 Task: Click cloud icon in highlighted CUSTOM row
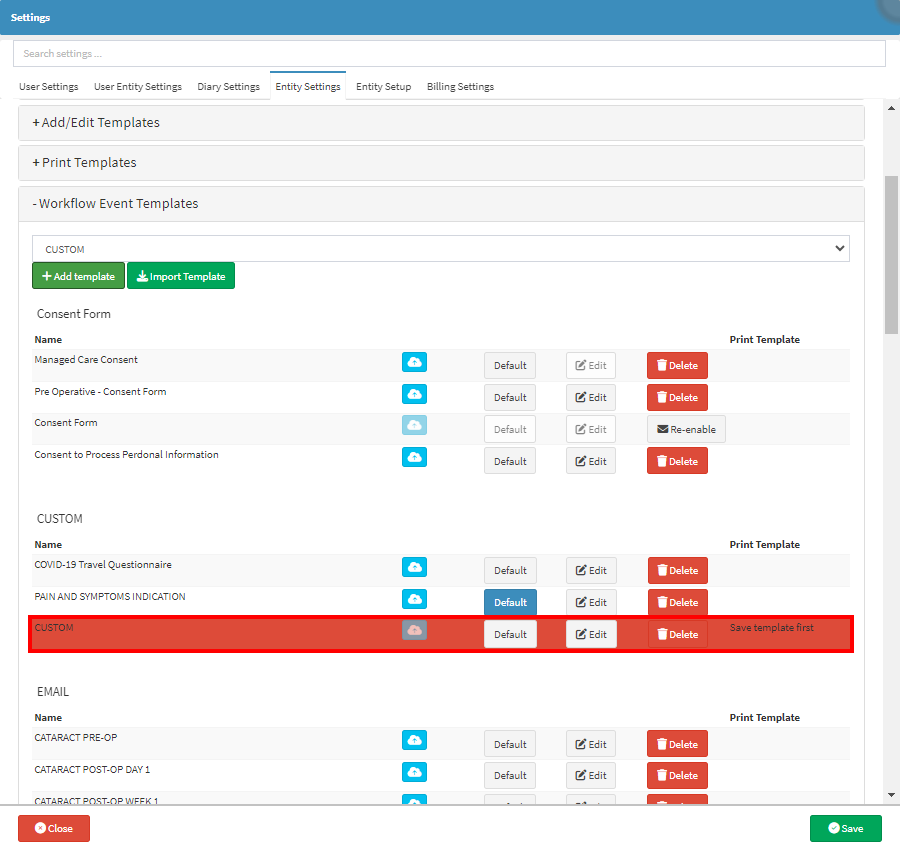point(414,631)
